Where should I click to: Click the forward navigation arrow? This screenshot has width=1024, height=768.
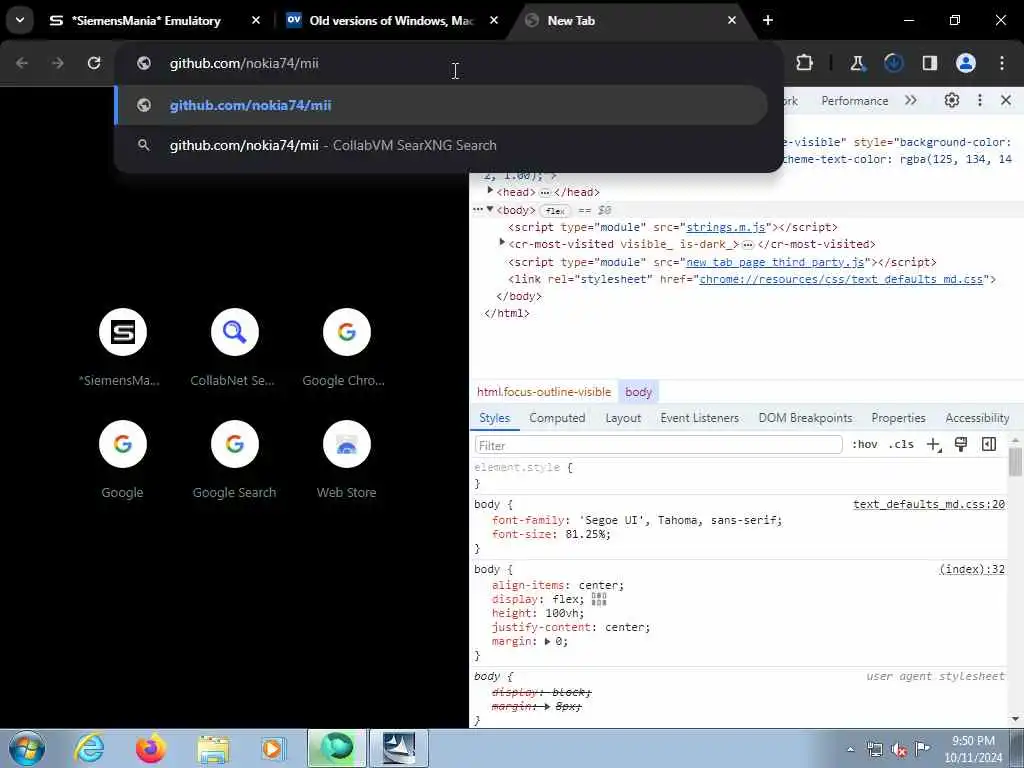[x=57, y=63]
